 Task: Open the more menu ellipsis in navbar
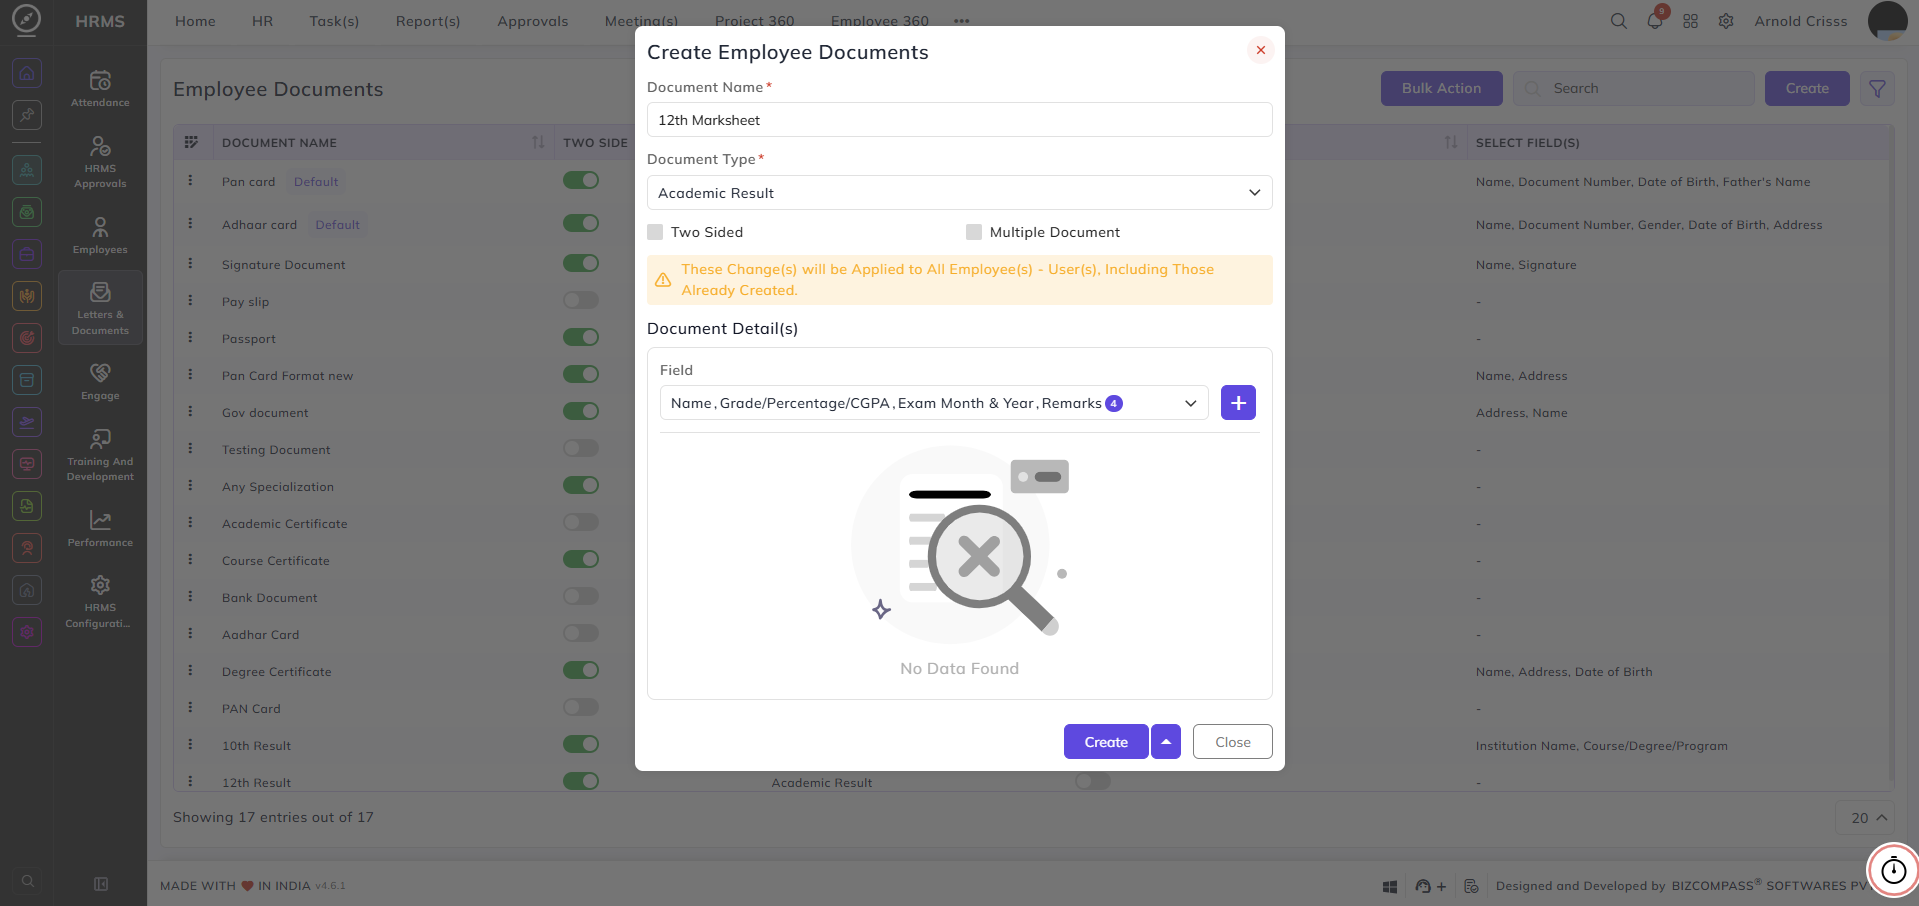[962, 21]
